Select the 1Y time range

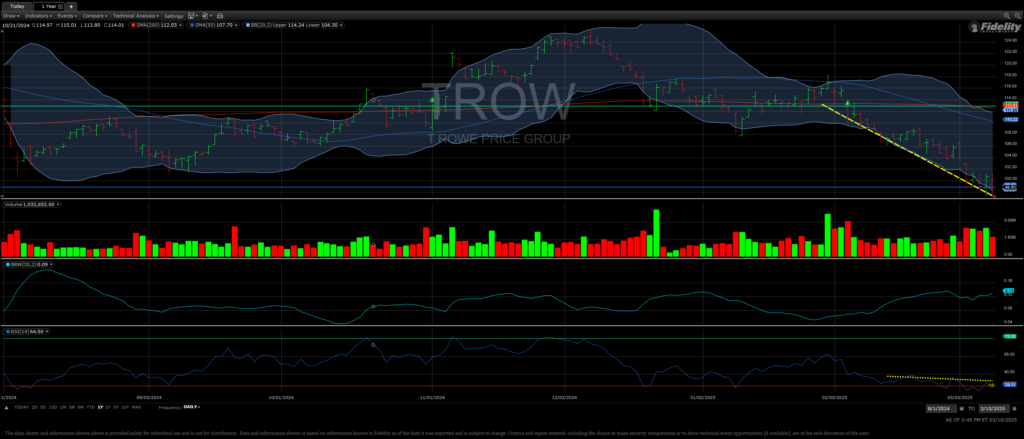pos(101,407)
